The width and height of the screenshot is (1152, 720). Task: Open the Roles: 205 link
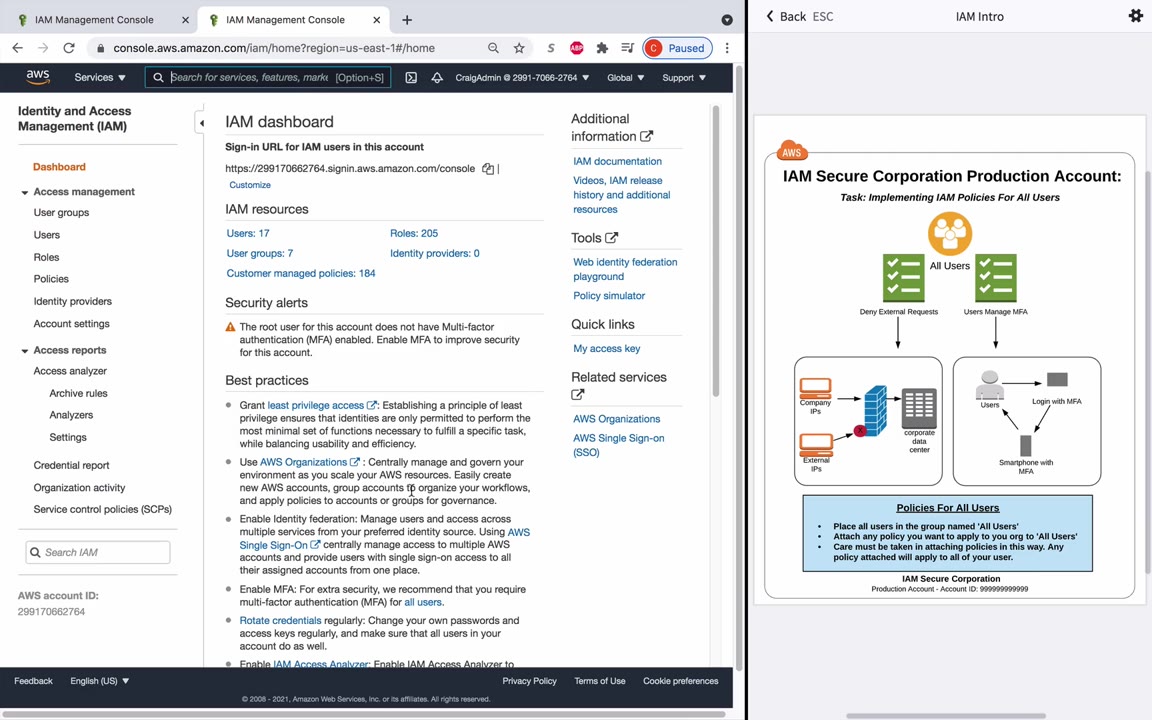(414, 233)
